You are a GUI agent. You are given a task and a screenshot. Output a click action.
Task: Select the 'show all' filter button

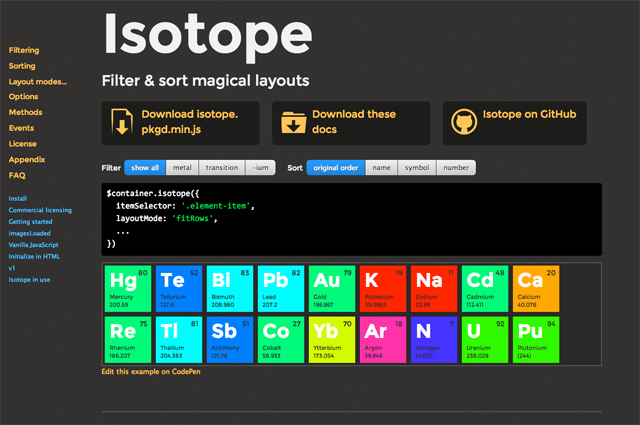(145, 168)
